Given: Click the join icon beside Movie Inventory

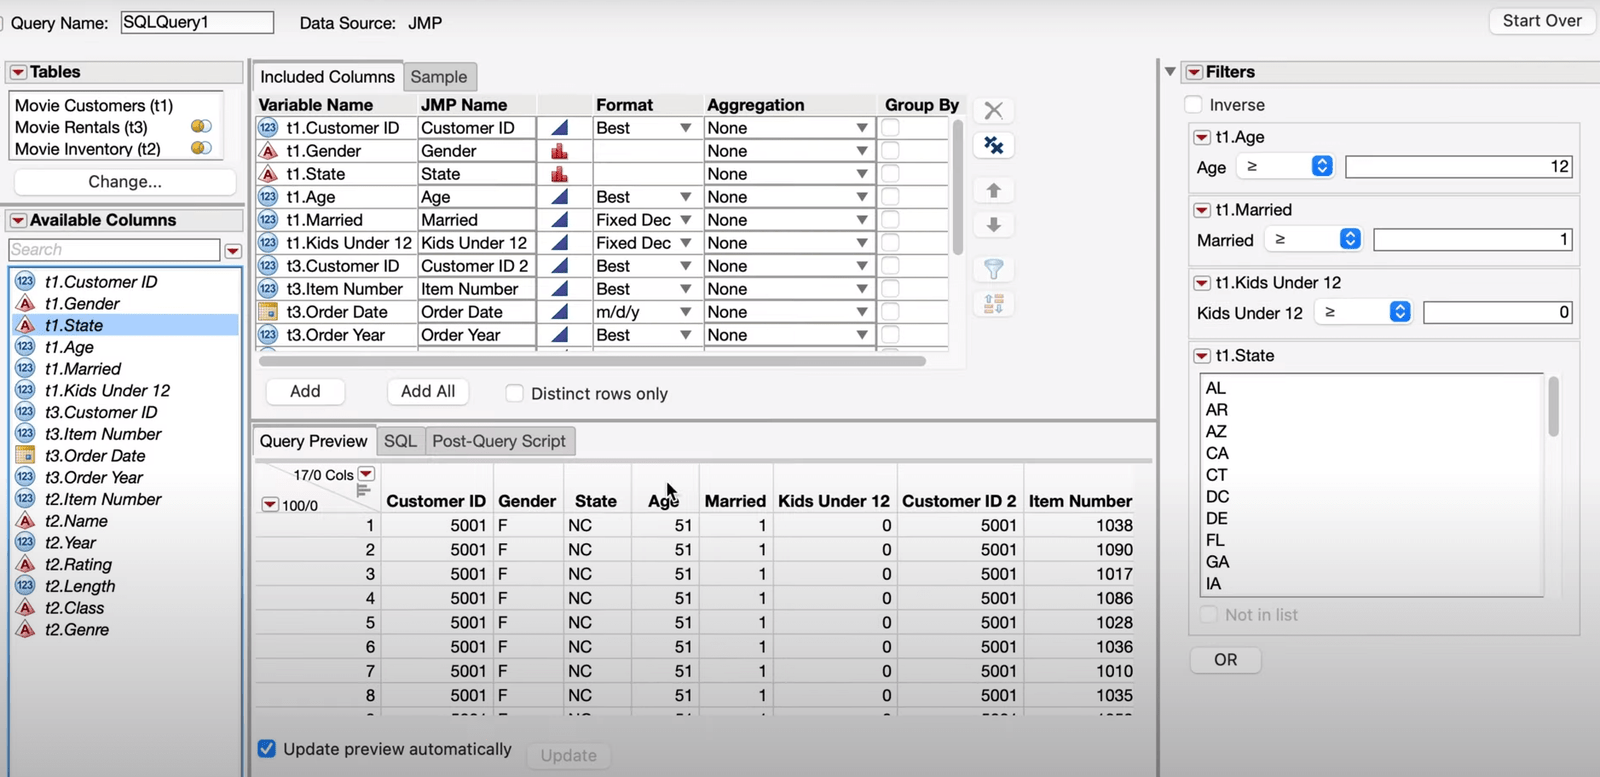Looking at the screenshot, I should tap(201, 149).
